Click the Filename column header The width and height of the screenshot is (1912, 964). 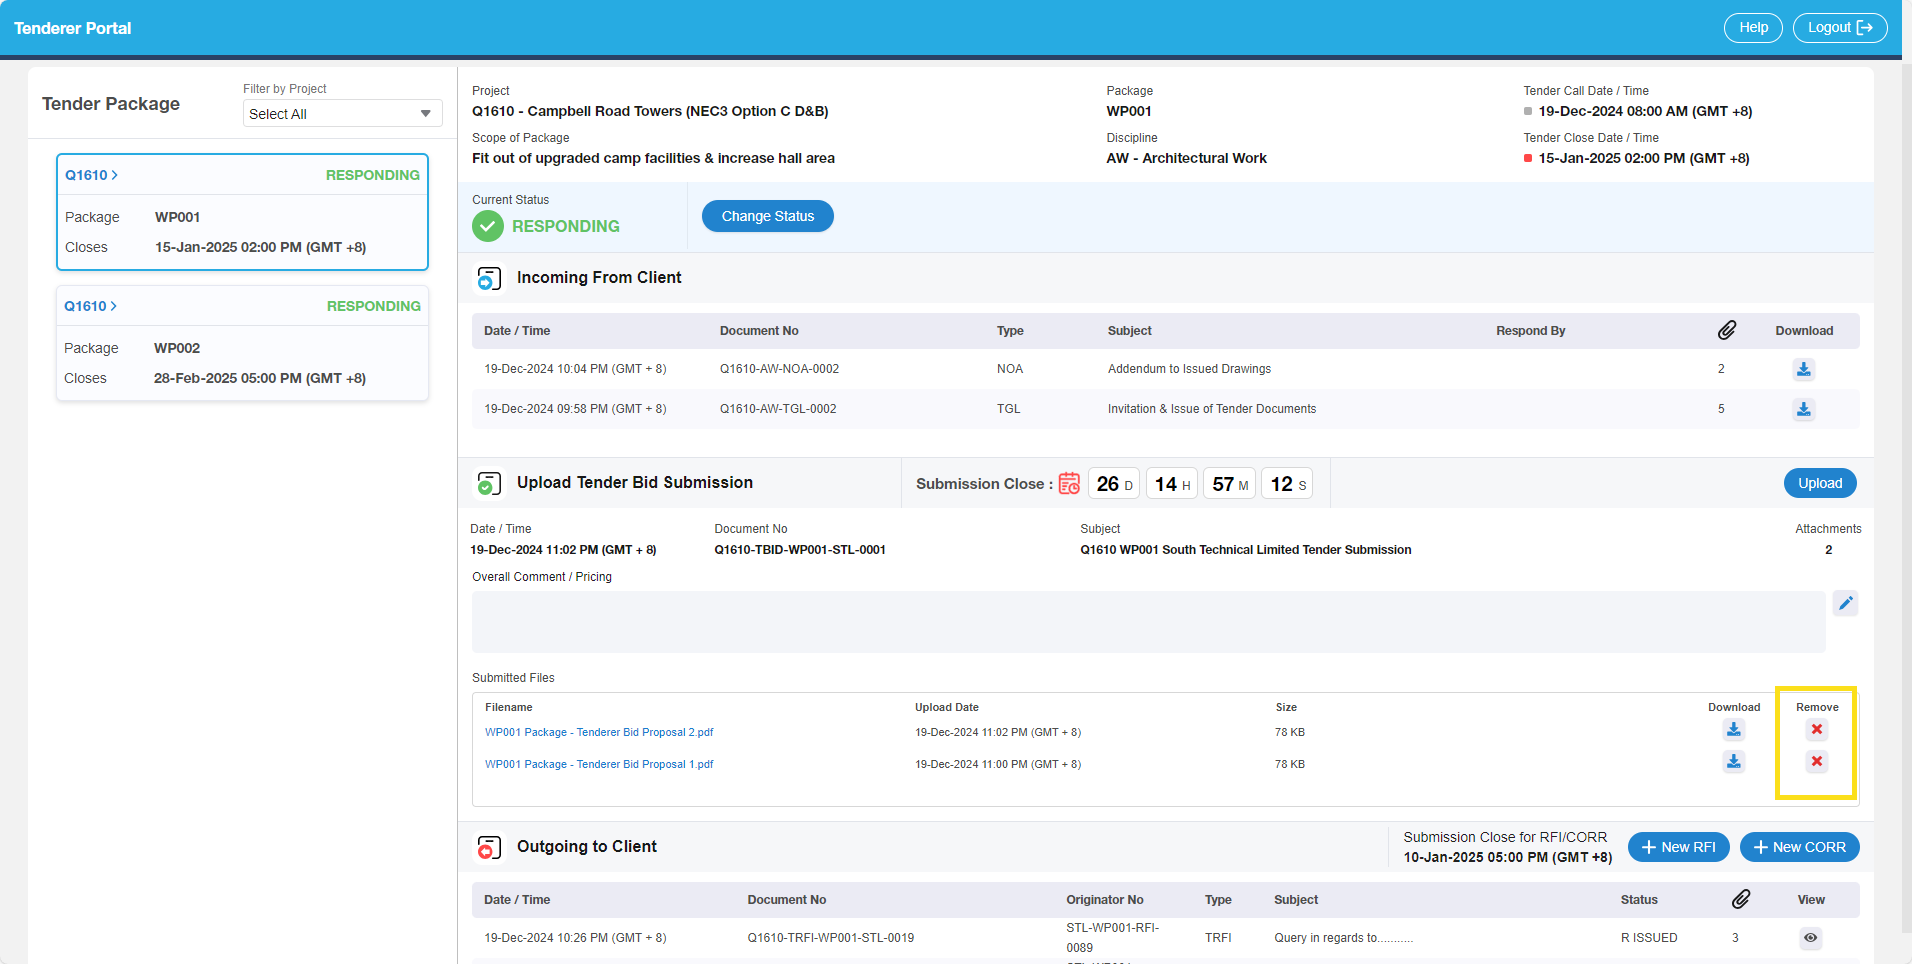click(509, 707)
